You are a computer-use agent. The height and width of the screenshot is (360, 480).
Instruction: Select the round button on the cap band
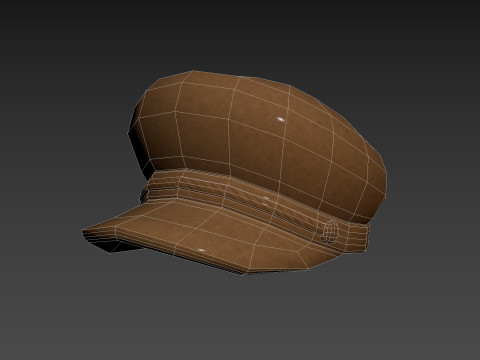331,232
